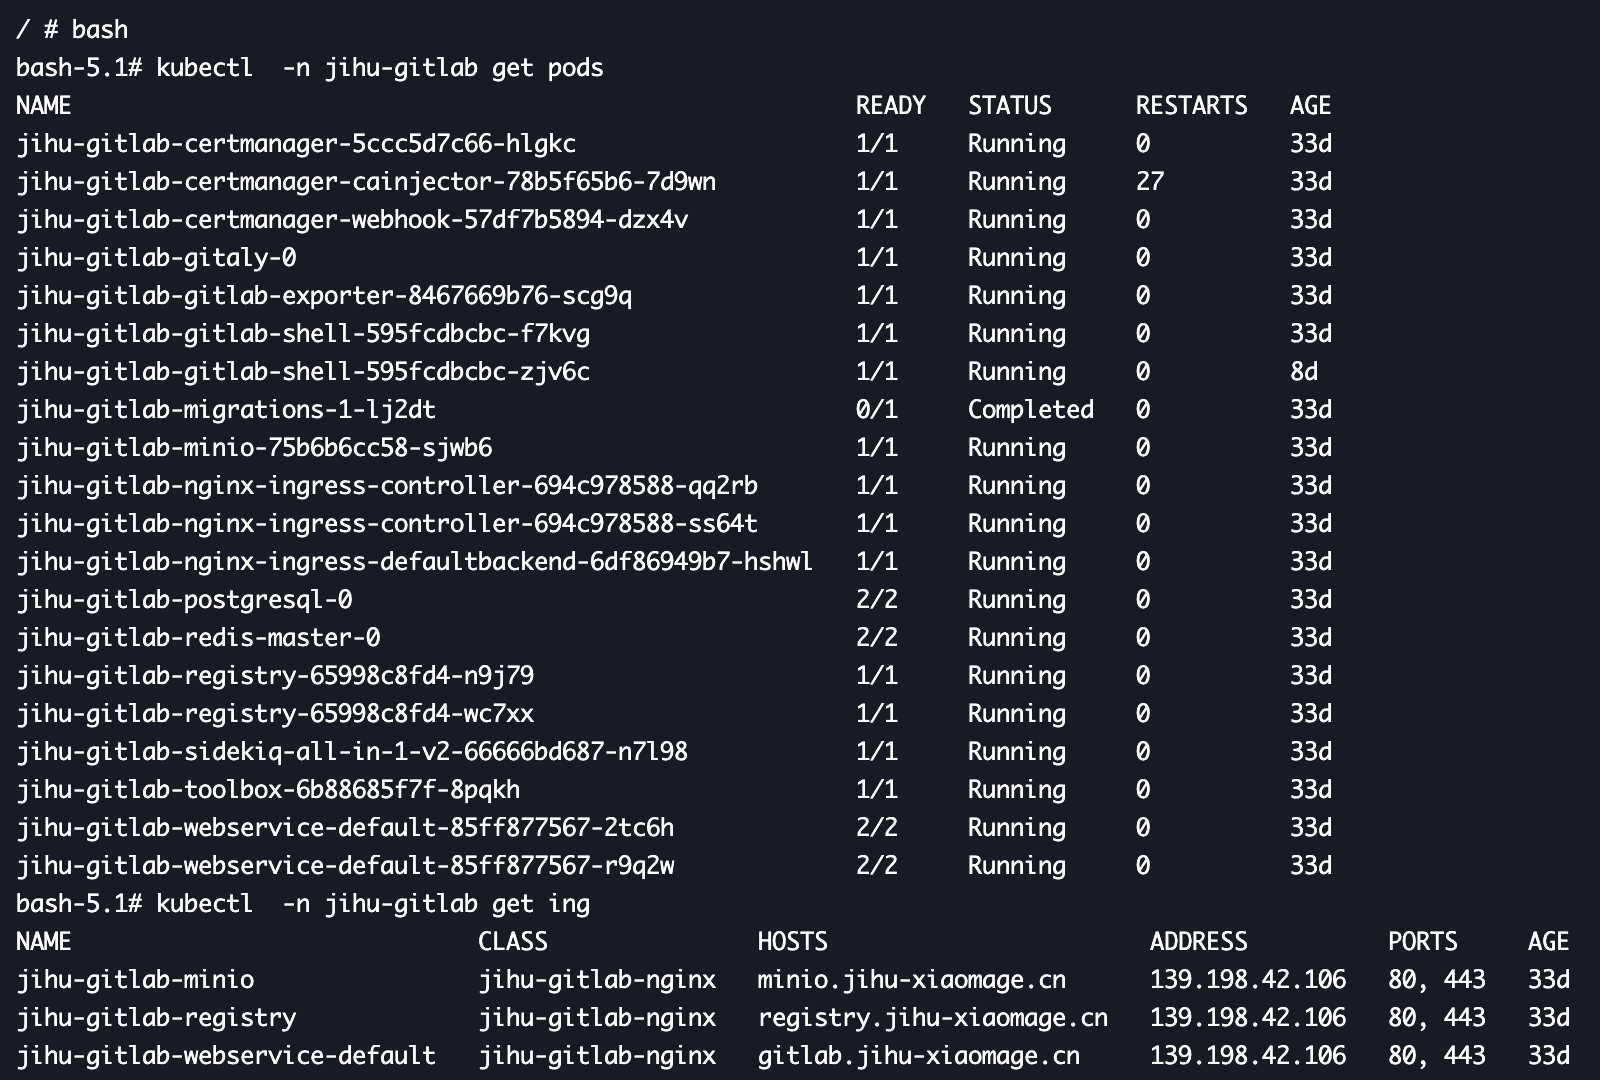Select pod webservice-default-85ff877567-2tc6h

[x=345, y=828]
